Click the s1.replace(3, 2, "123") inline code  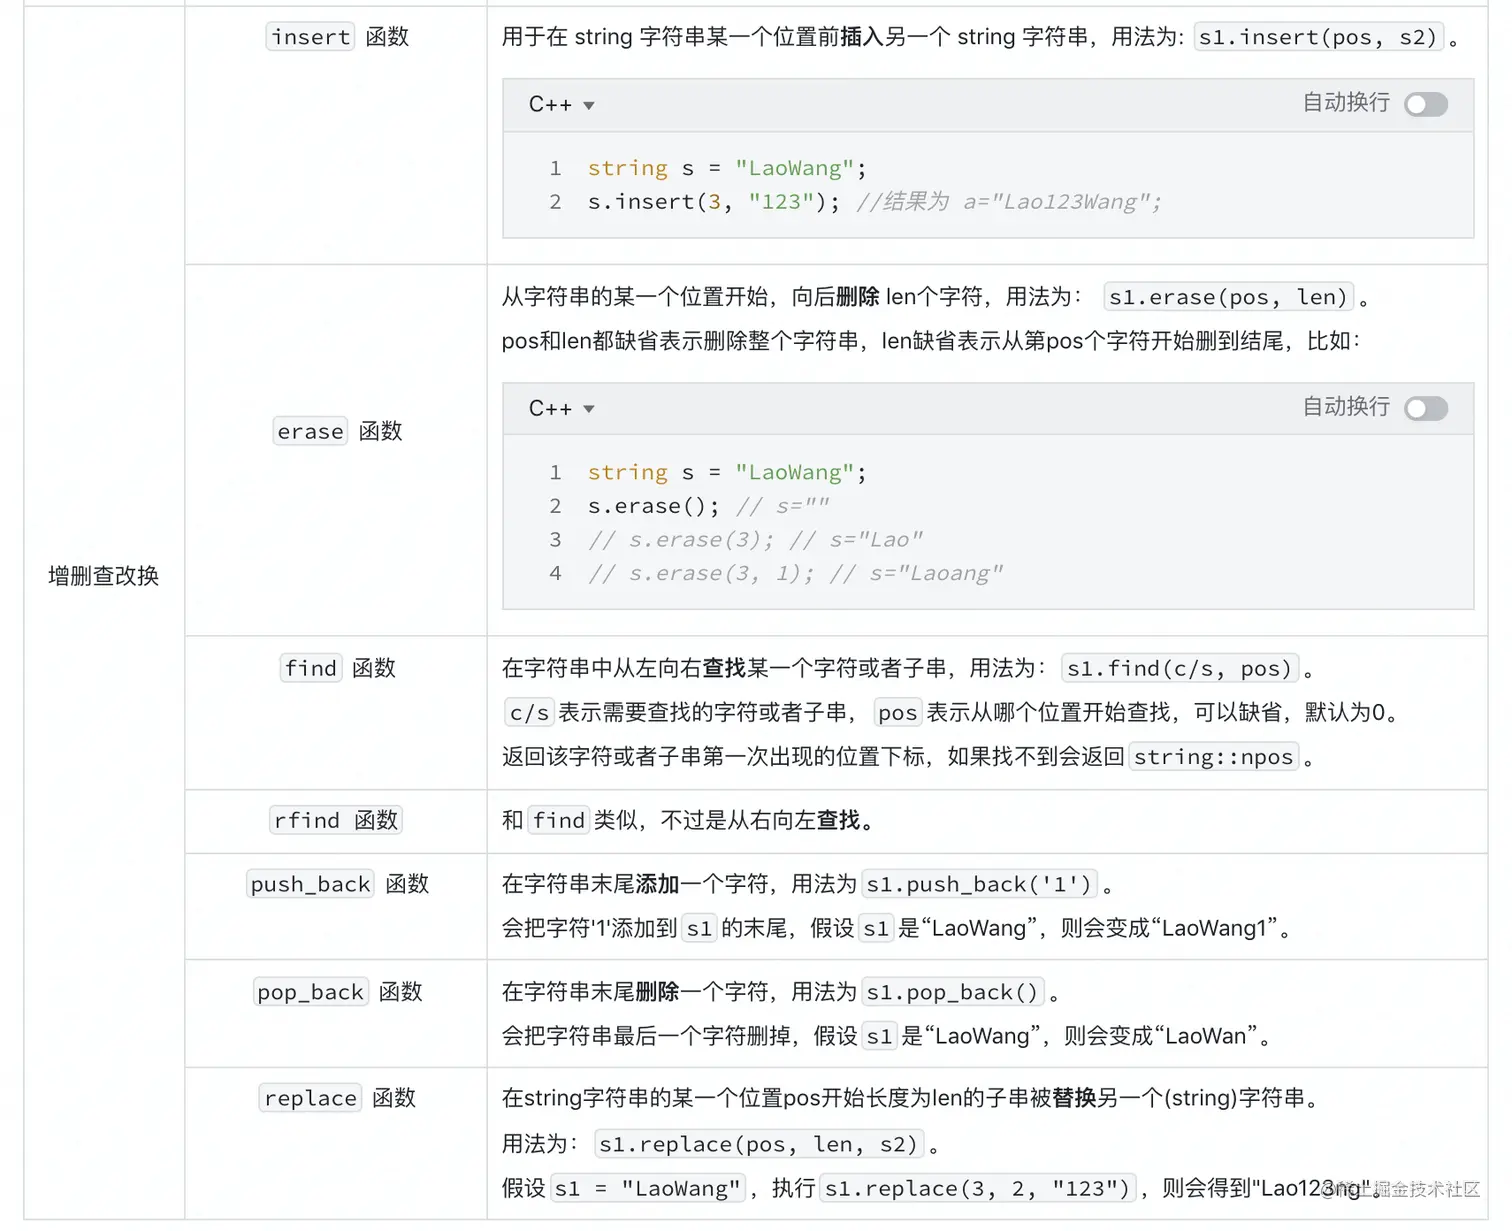pyautogui.click(x=978, y=1188)
